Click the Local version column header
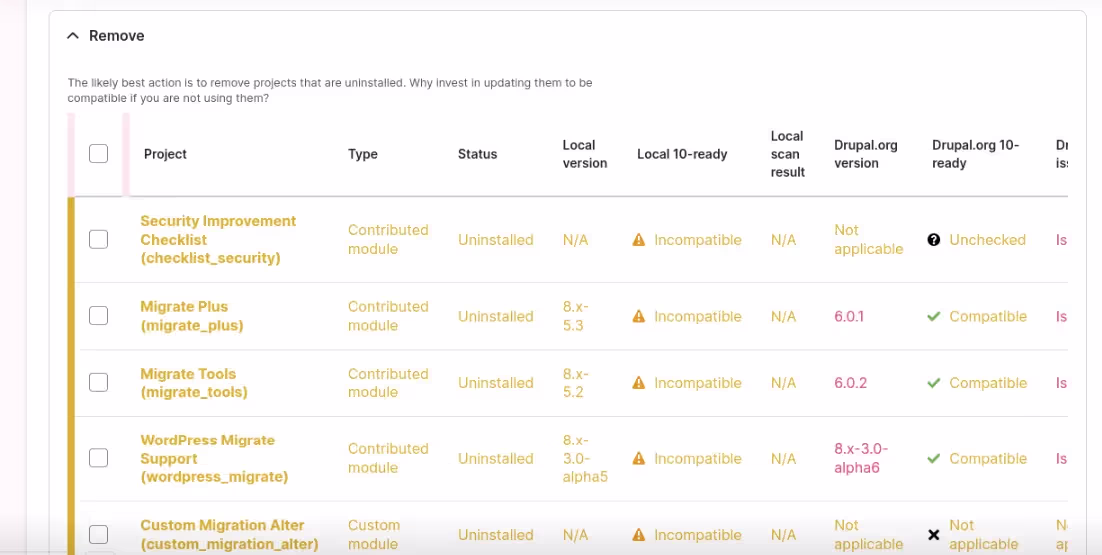The image size is (1102, 555). point(585,154)
